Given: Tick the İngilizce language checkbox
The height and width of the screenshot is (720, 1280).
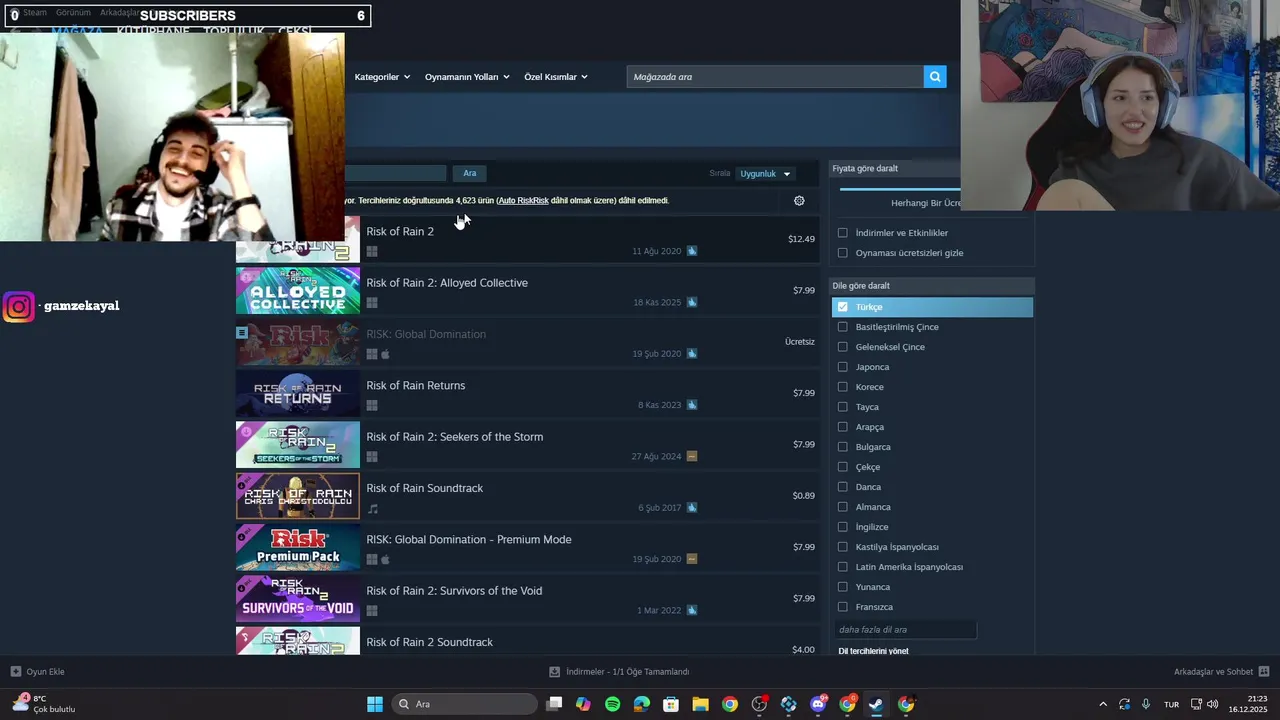Looking at the screenshot, I should [x=843, y=527].
